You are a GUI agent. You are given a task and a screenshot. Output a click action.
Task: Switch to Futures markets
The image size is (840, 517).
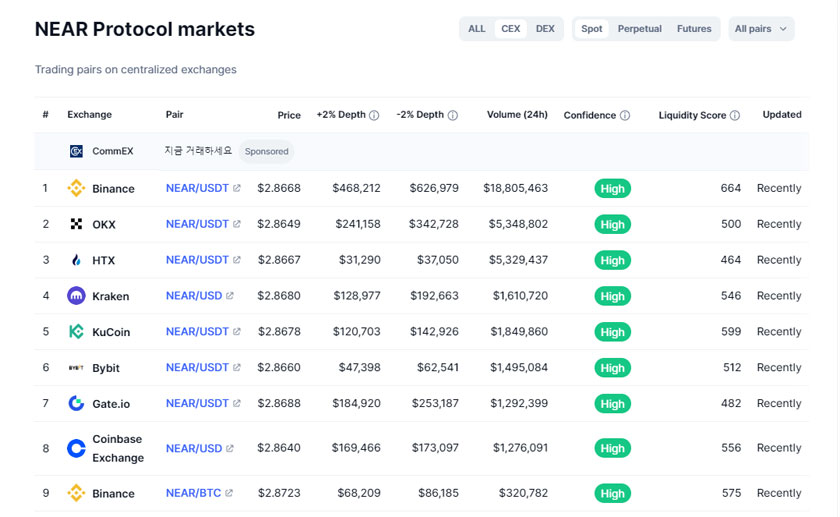point(694,29)
